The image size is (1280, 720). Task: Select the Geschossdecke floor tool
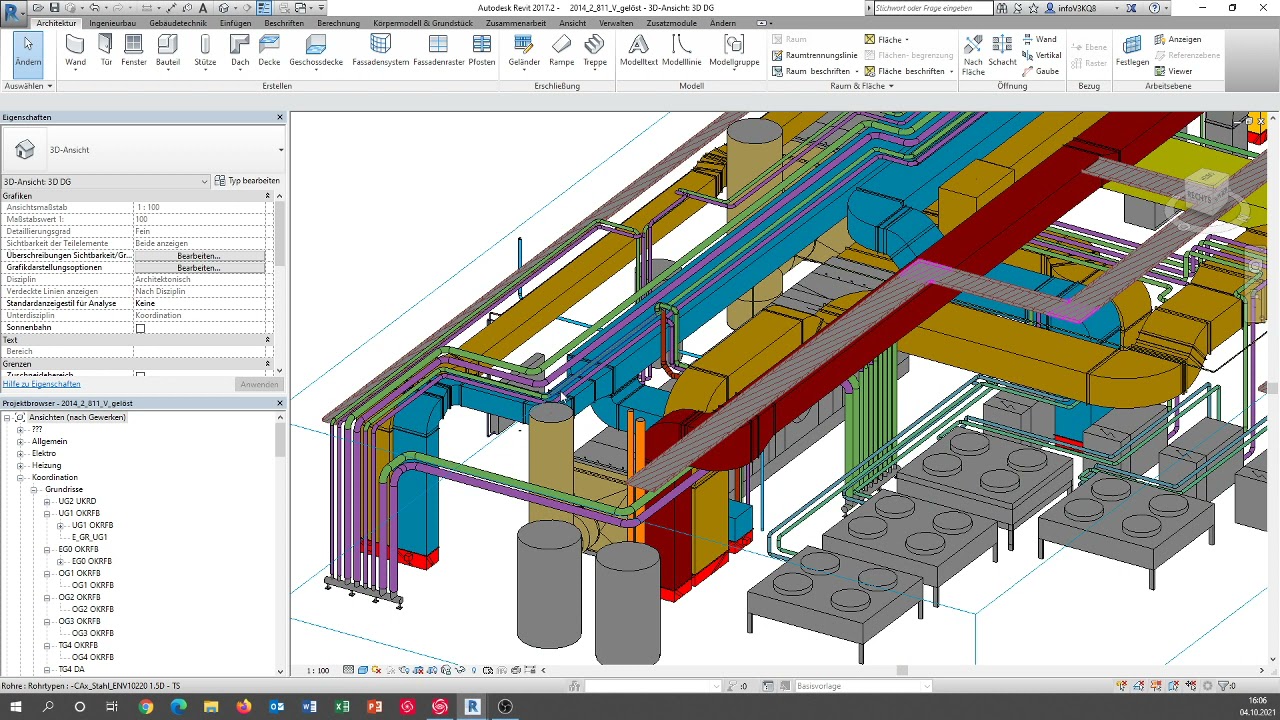pyautogui.click(x=316, y=50)
